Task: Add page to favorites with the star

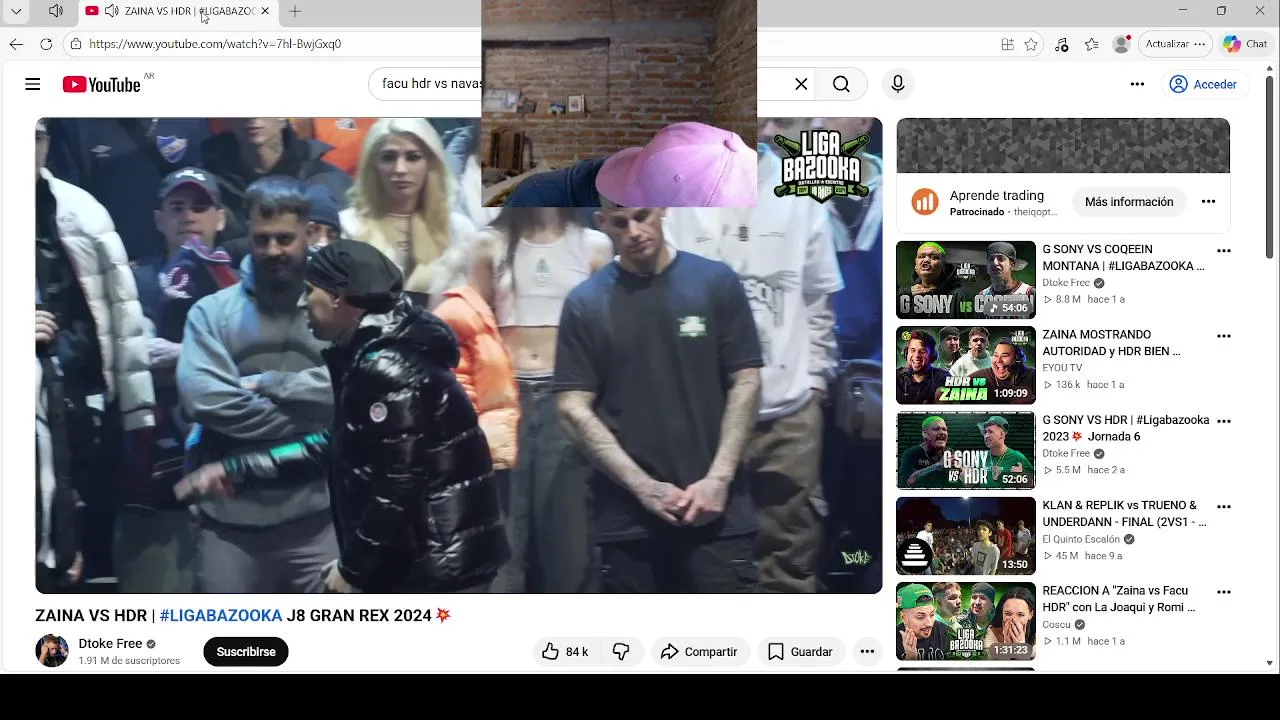Action: (1031, 44)
